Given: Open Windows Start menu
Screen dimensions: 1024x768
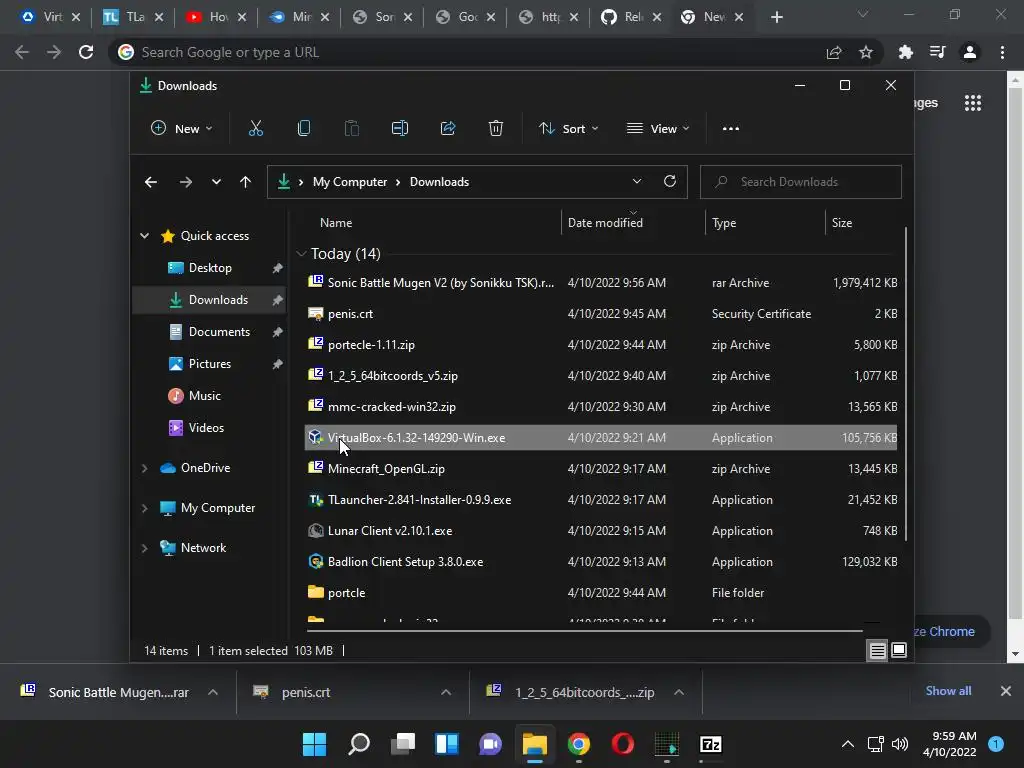Looking at the screenshot, I should pyautogui.click(x=314, y=744).
